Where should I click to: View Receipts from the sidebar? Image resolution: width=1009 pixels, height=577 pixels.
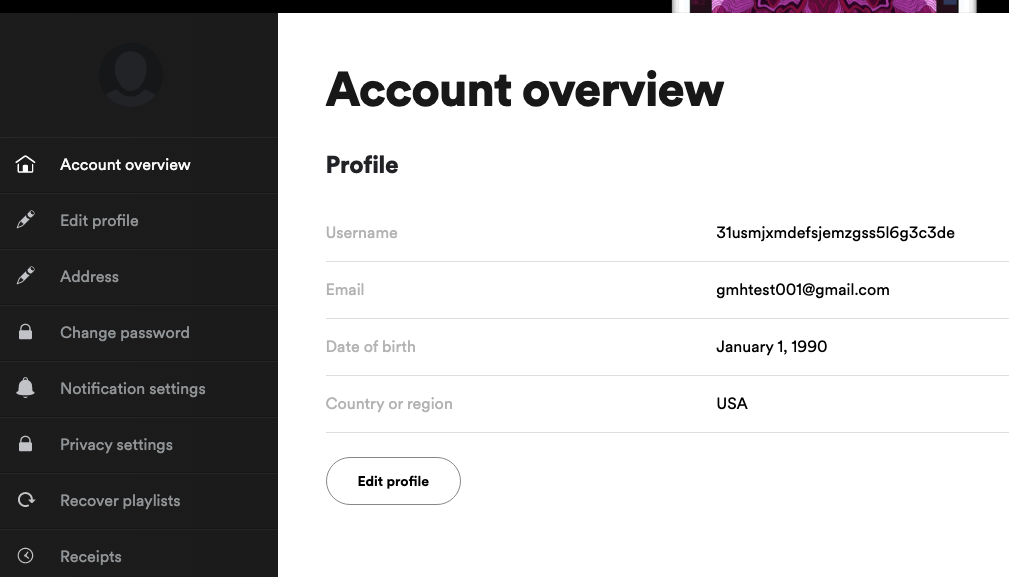click(x=90, y=557)
